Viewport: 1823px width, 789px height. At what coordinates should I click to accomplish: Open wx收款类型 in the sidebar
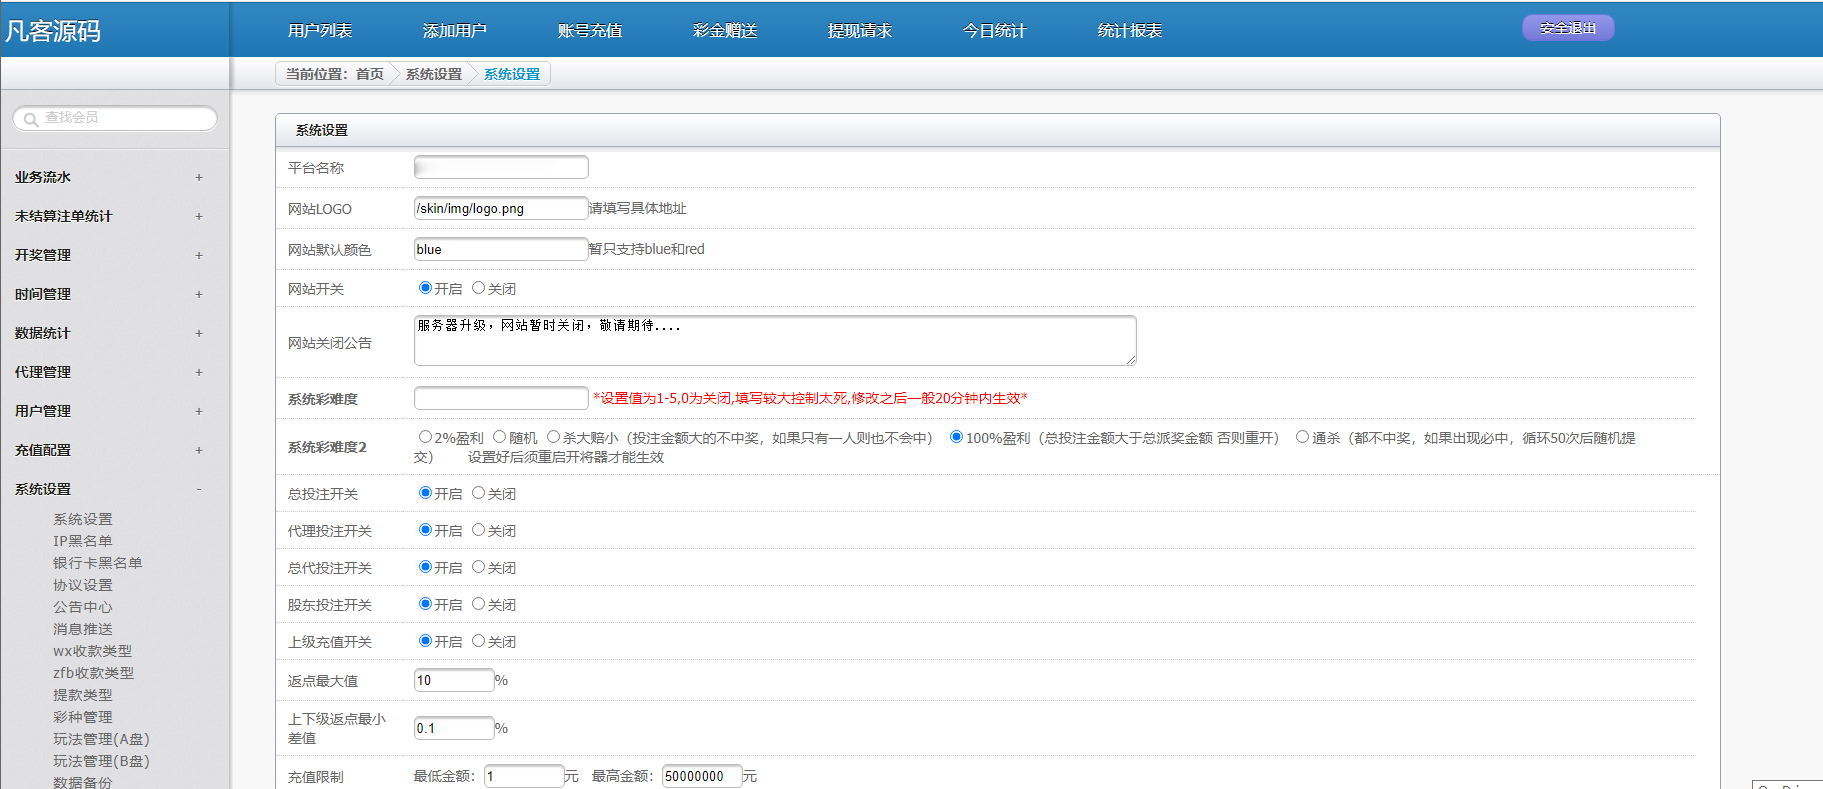93,651
